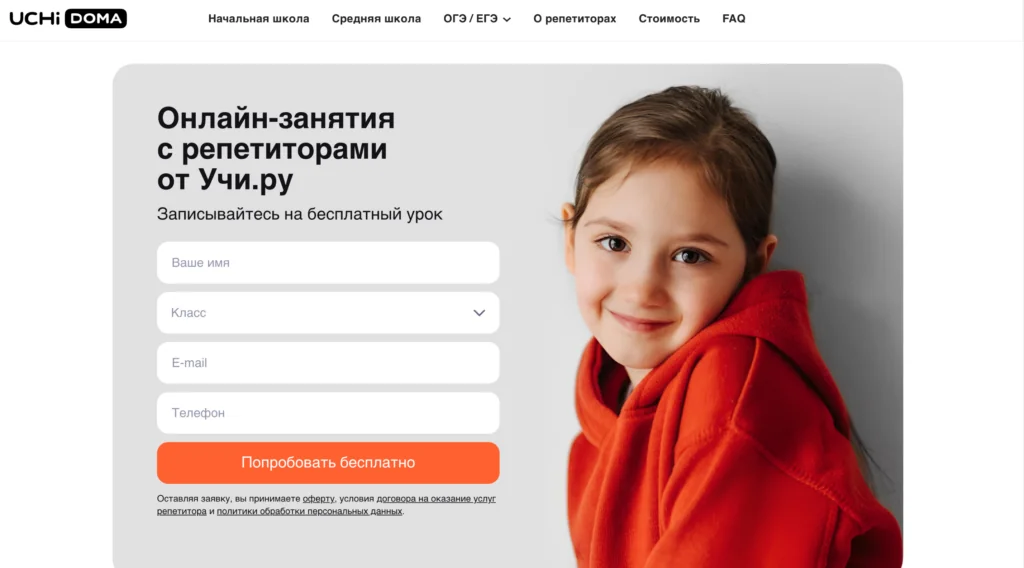Click the UCHi DOMA logo
Screen dimensions: 1024x568
click(x=68, y=18)
